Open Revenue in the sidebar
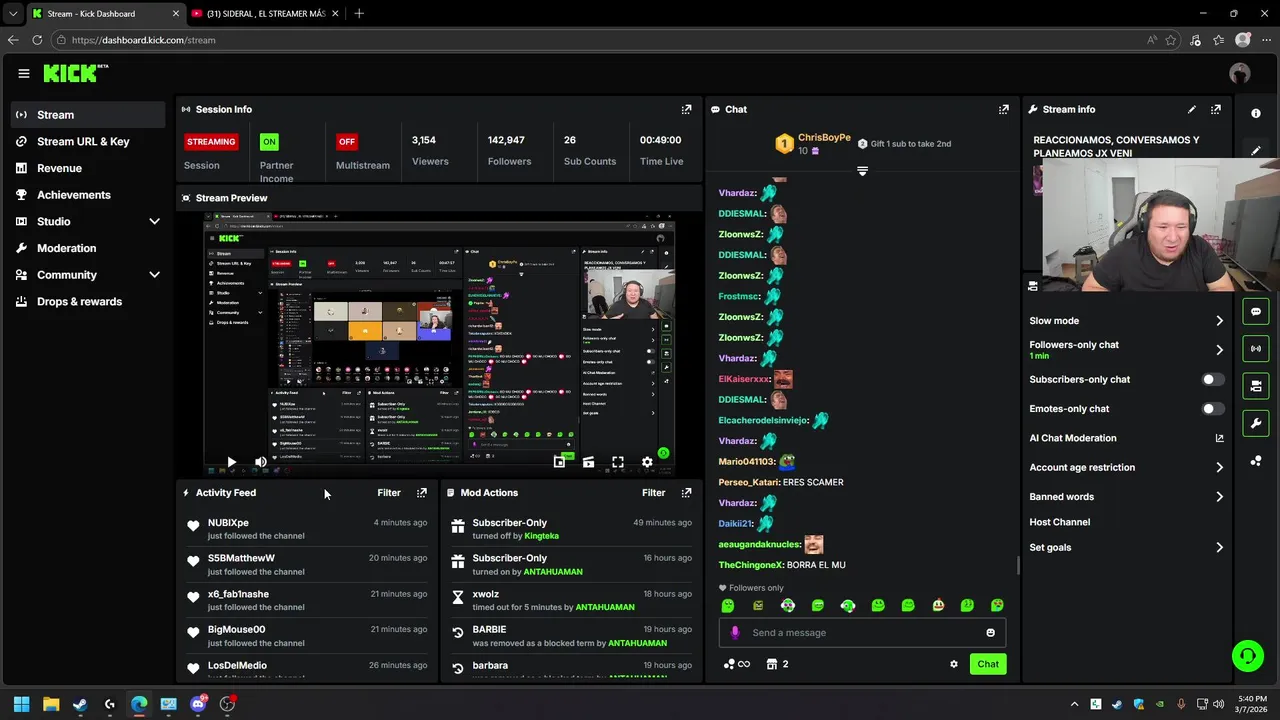 [x=88, y=168]
